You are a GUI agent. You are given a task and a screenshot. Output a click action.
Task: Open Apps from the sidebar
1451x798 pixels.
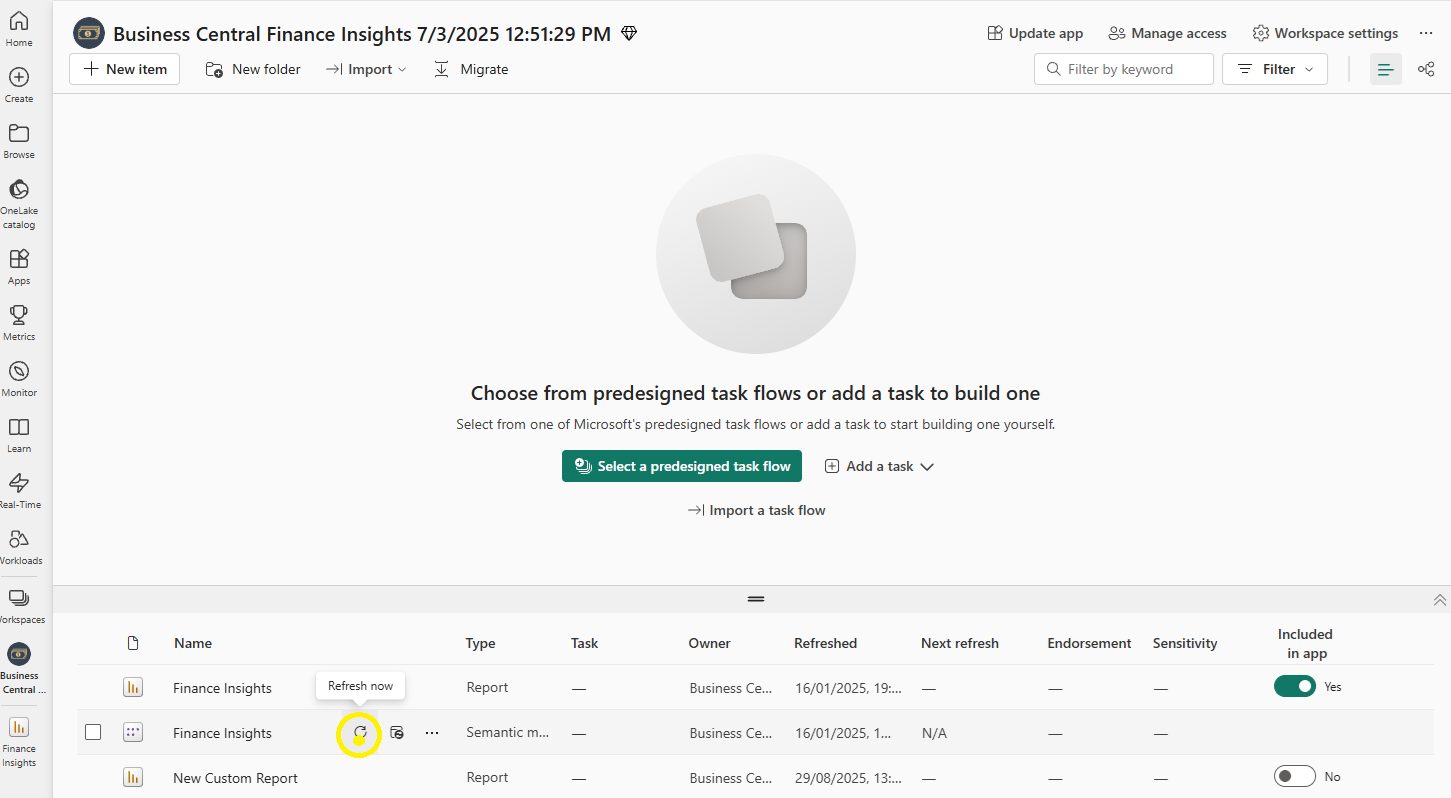pyautogui.click(x=19, y=267)
